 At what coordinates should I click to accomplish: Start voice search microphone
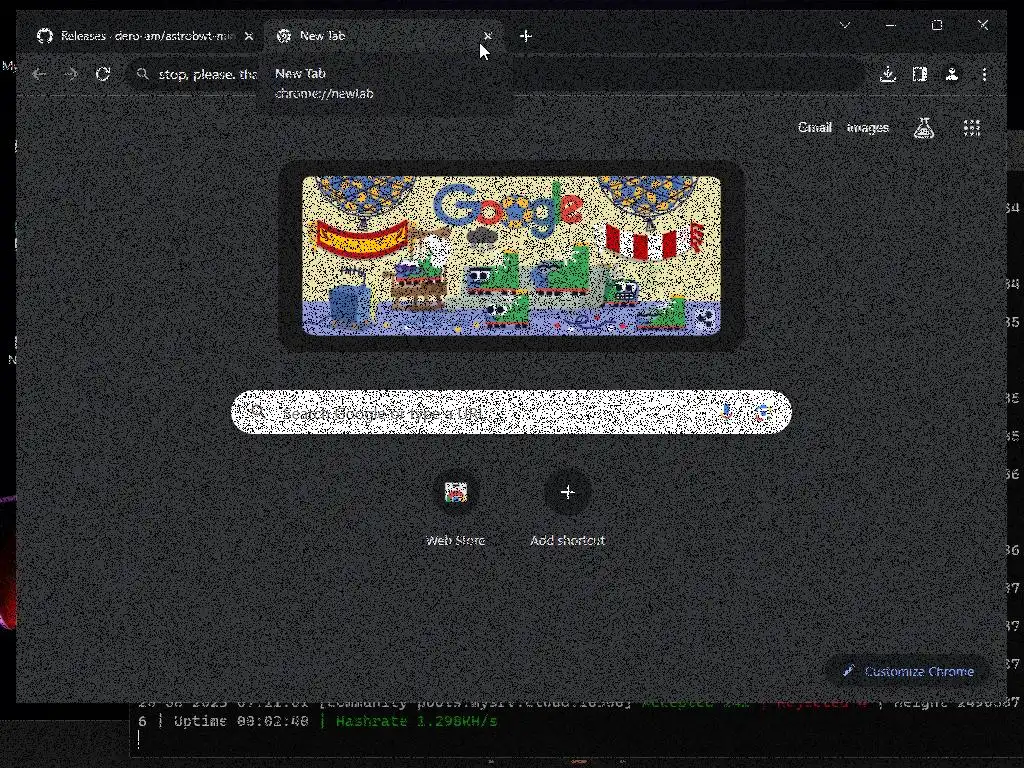coord(726,412)
